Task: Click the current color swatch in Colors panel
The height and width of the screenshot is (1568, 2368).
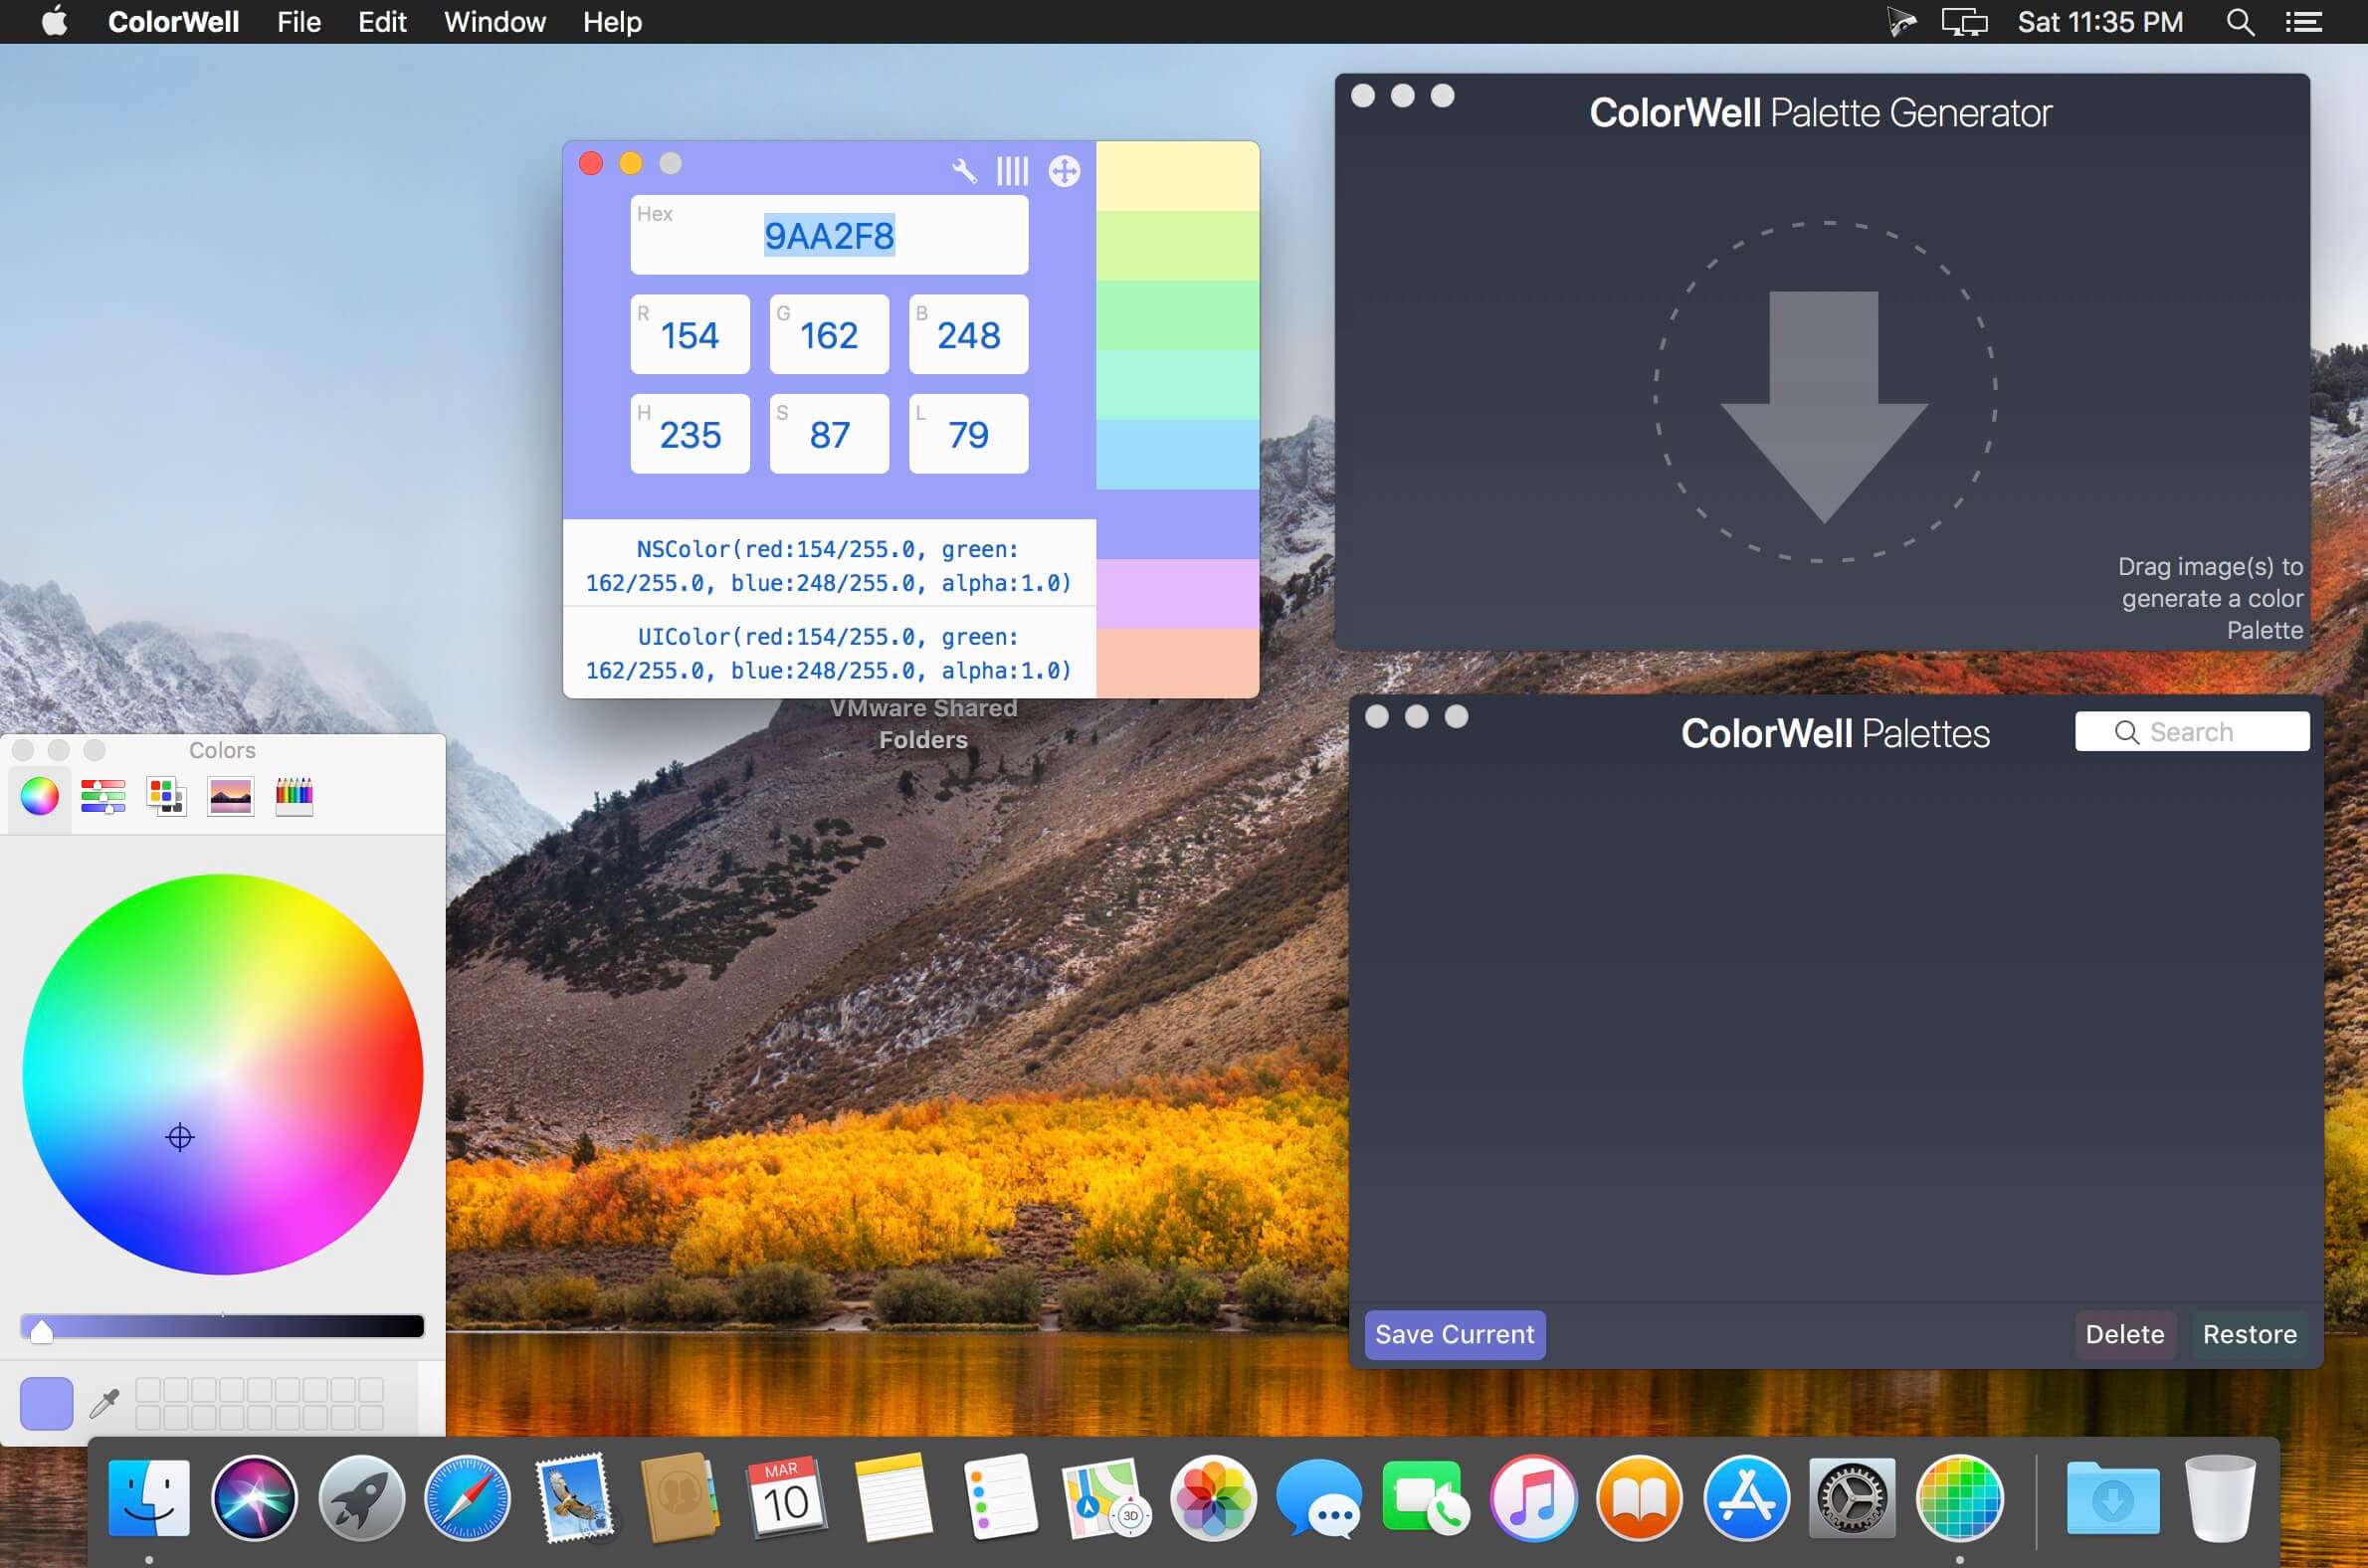Action: [x=46, y=1402]
